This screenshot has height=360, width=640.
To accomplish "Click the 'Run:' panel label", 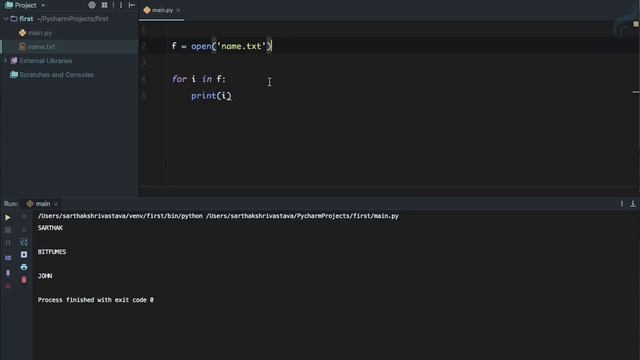I will tap(11, 203).
